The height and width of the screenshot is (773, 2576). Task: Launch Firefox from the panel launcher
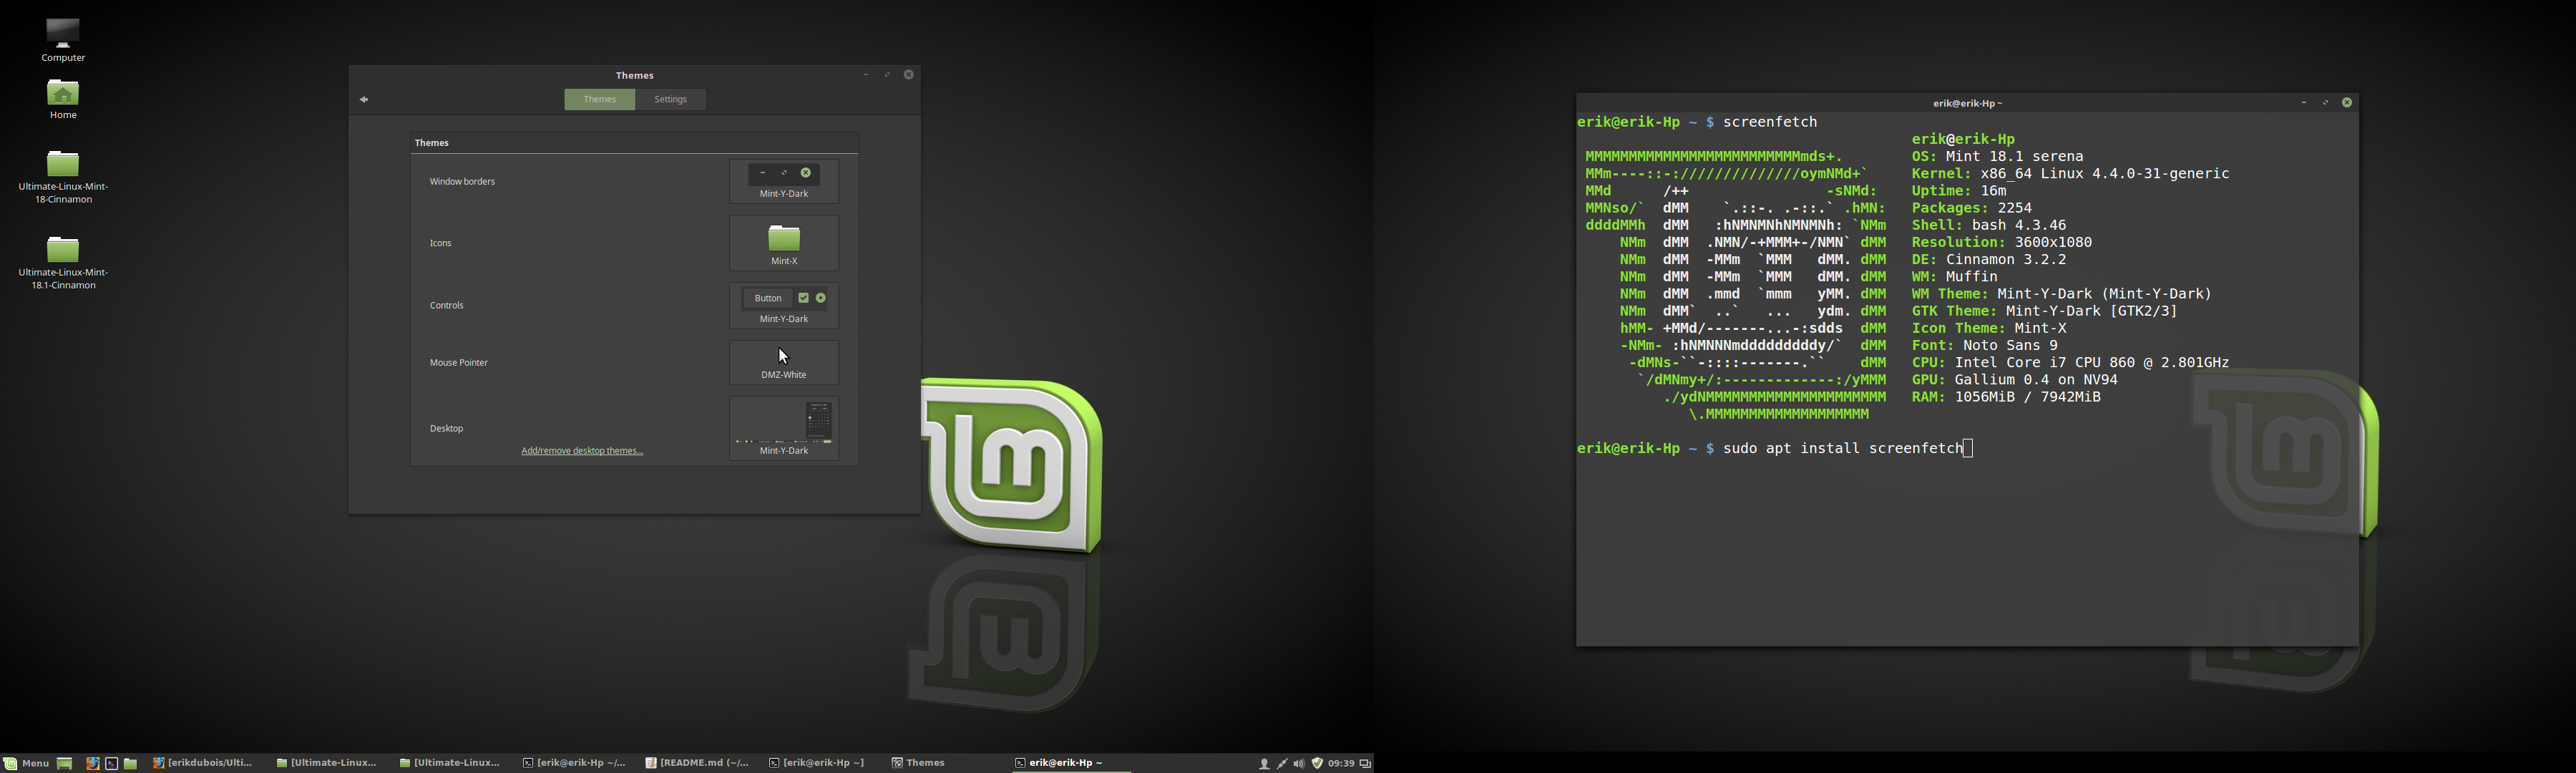[92, 763]
